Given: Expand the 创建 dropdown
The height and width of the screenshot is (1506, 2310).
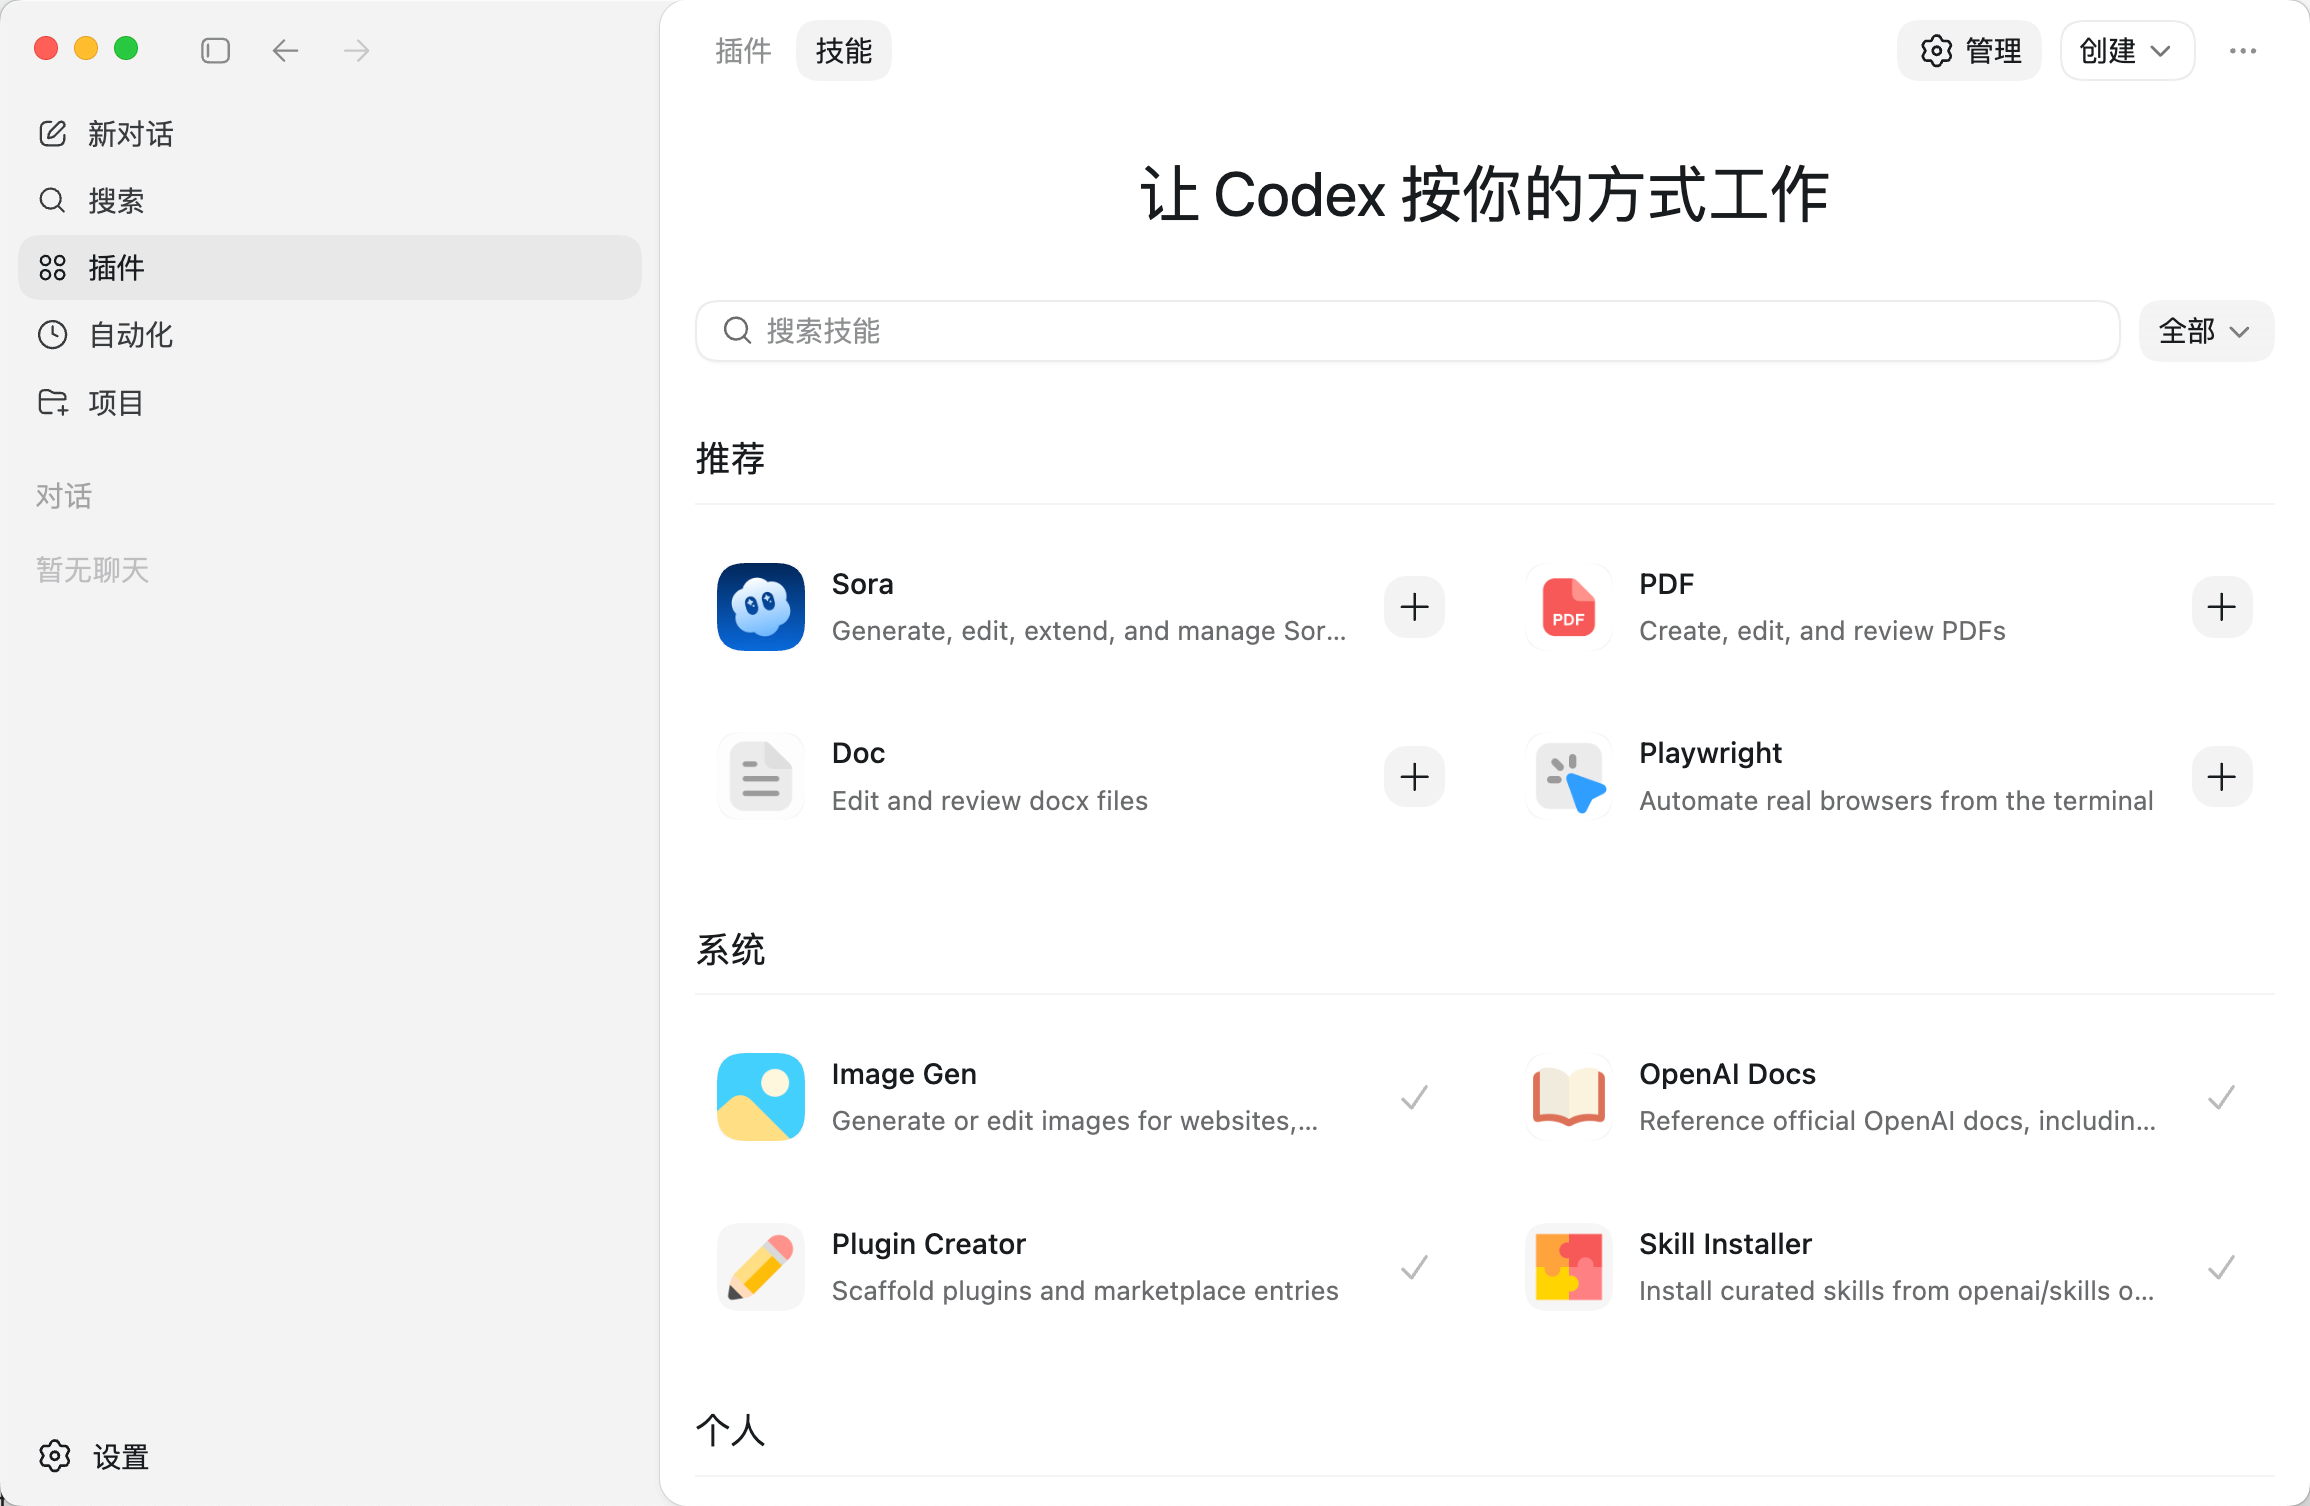Looking at the screenshot, I should click(2127, 50).
